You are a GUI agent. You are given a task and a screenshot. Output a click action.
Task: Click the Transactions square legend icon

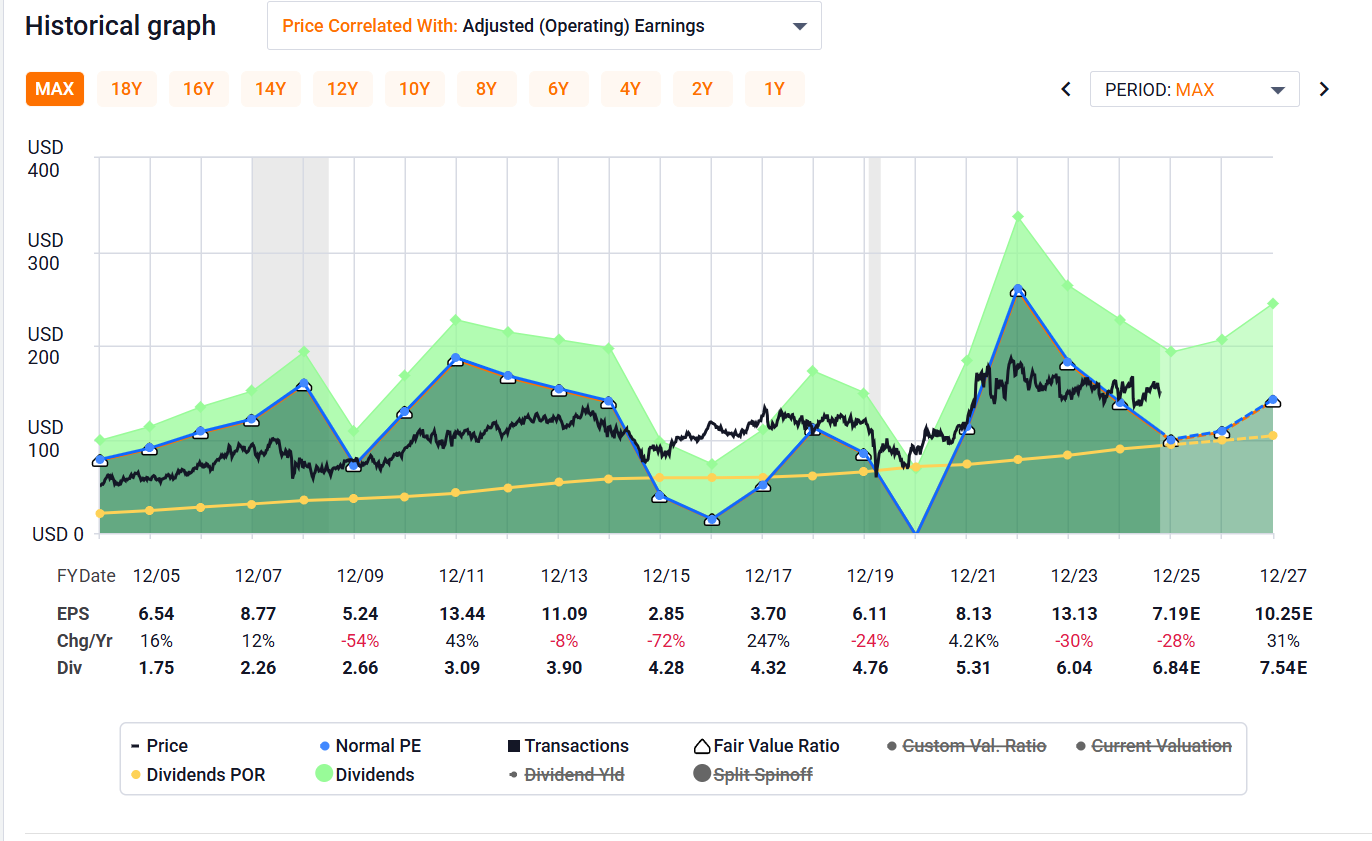514,746
